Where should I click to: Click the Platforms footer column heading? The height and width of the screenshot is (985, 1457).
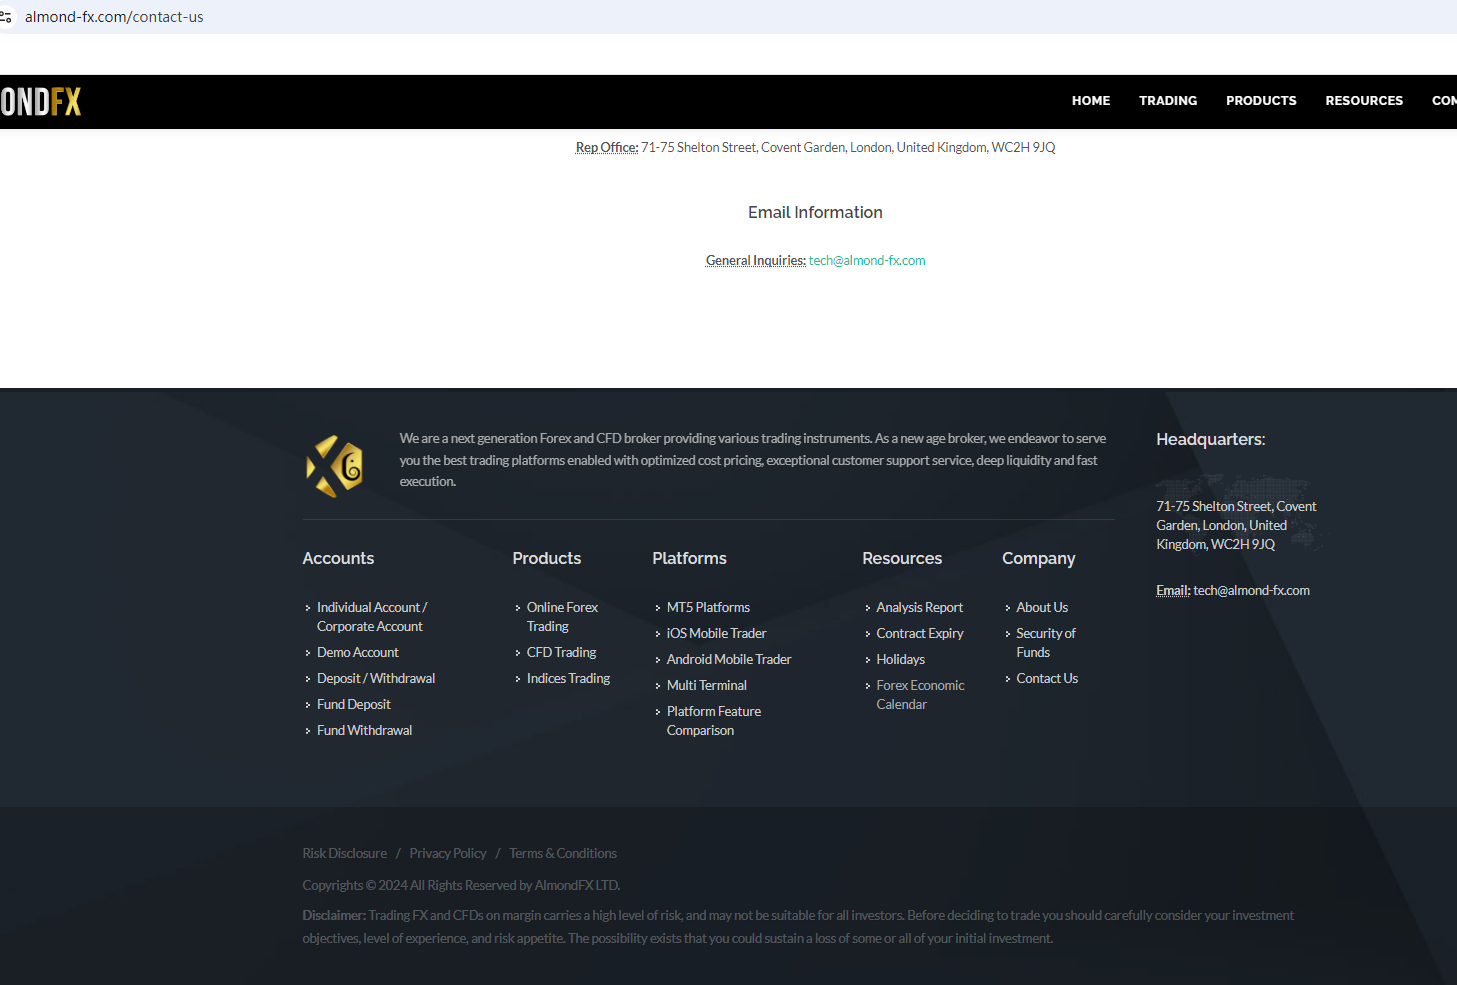pos(690,559)
